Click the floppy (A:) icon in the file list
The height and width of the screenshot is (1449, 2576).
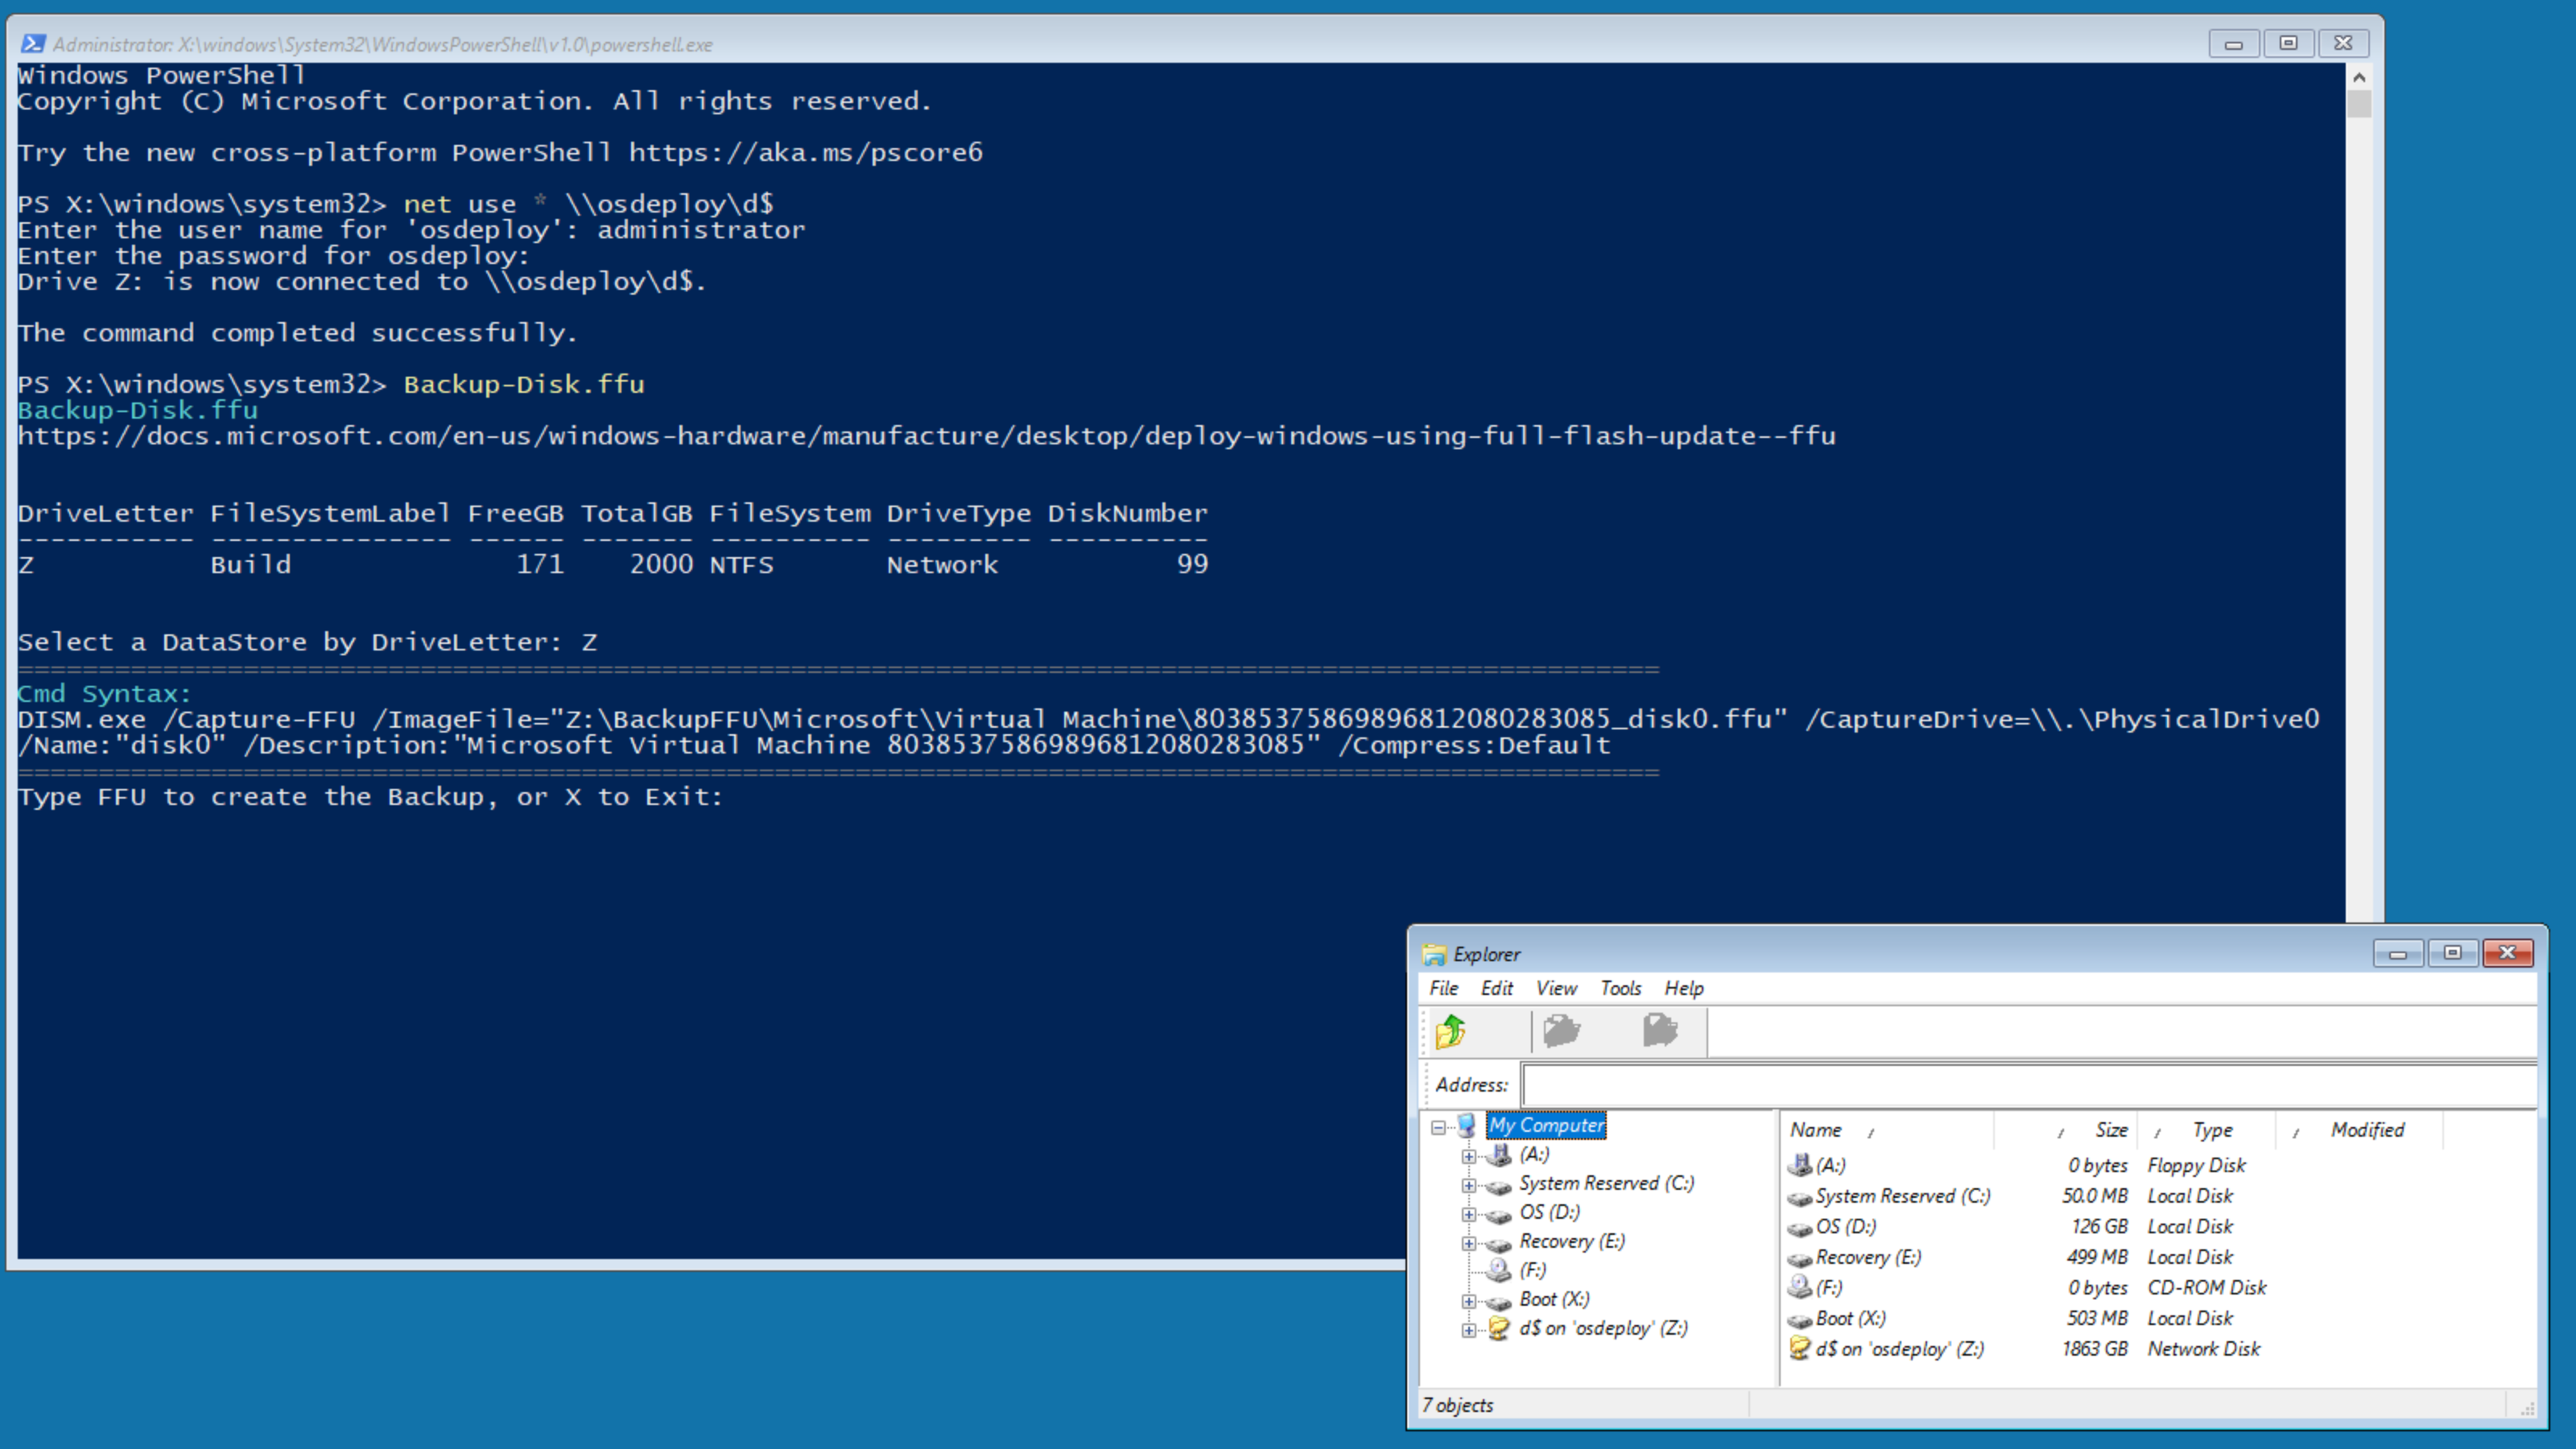coord(1799,1165)
